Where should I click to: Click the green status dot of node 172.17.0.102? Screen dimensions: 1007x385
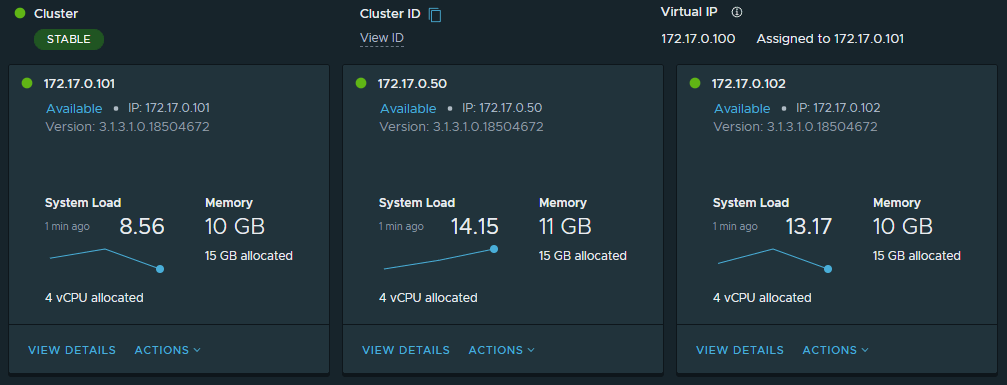click(x=695, y=83)
